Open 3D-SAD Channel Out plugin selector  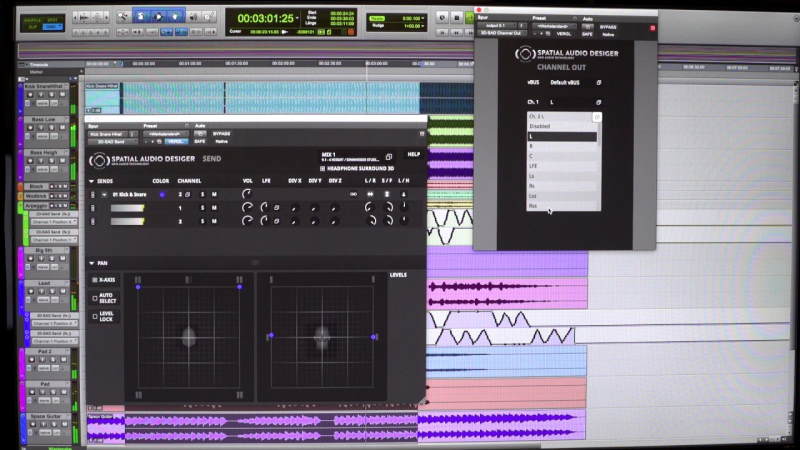click(502, 33)
